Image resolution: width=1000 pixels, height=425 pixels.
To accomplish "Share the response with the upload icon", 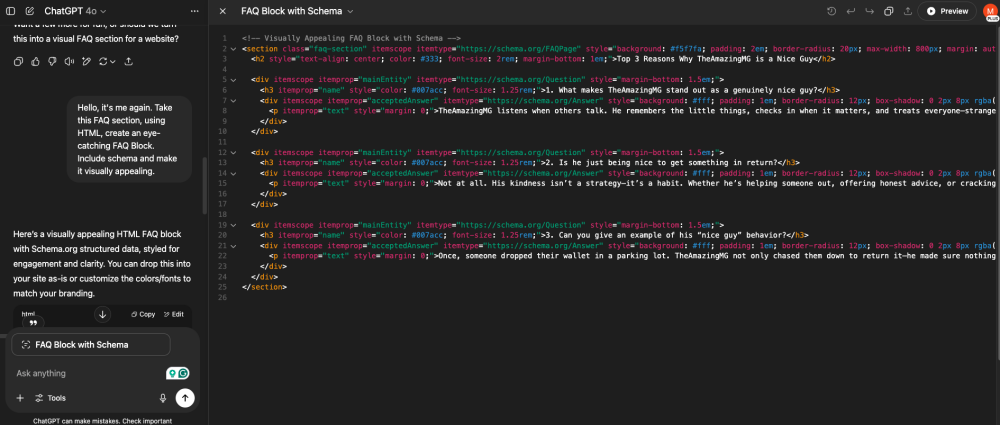I will (128, 61).
